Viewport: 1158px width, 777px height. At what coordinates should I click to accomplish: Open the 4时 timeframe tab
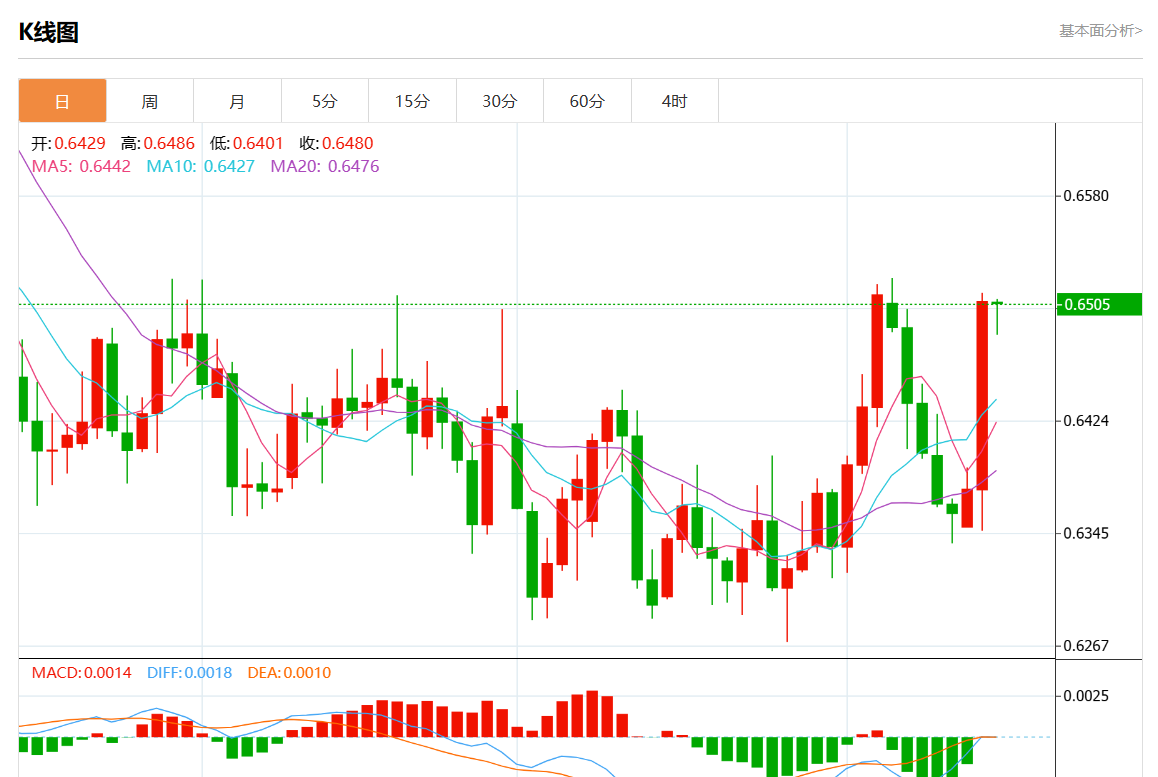click(x=675, y=100)
